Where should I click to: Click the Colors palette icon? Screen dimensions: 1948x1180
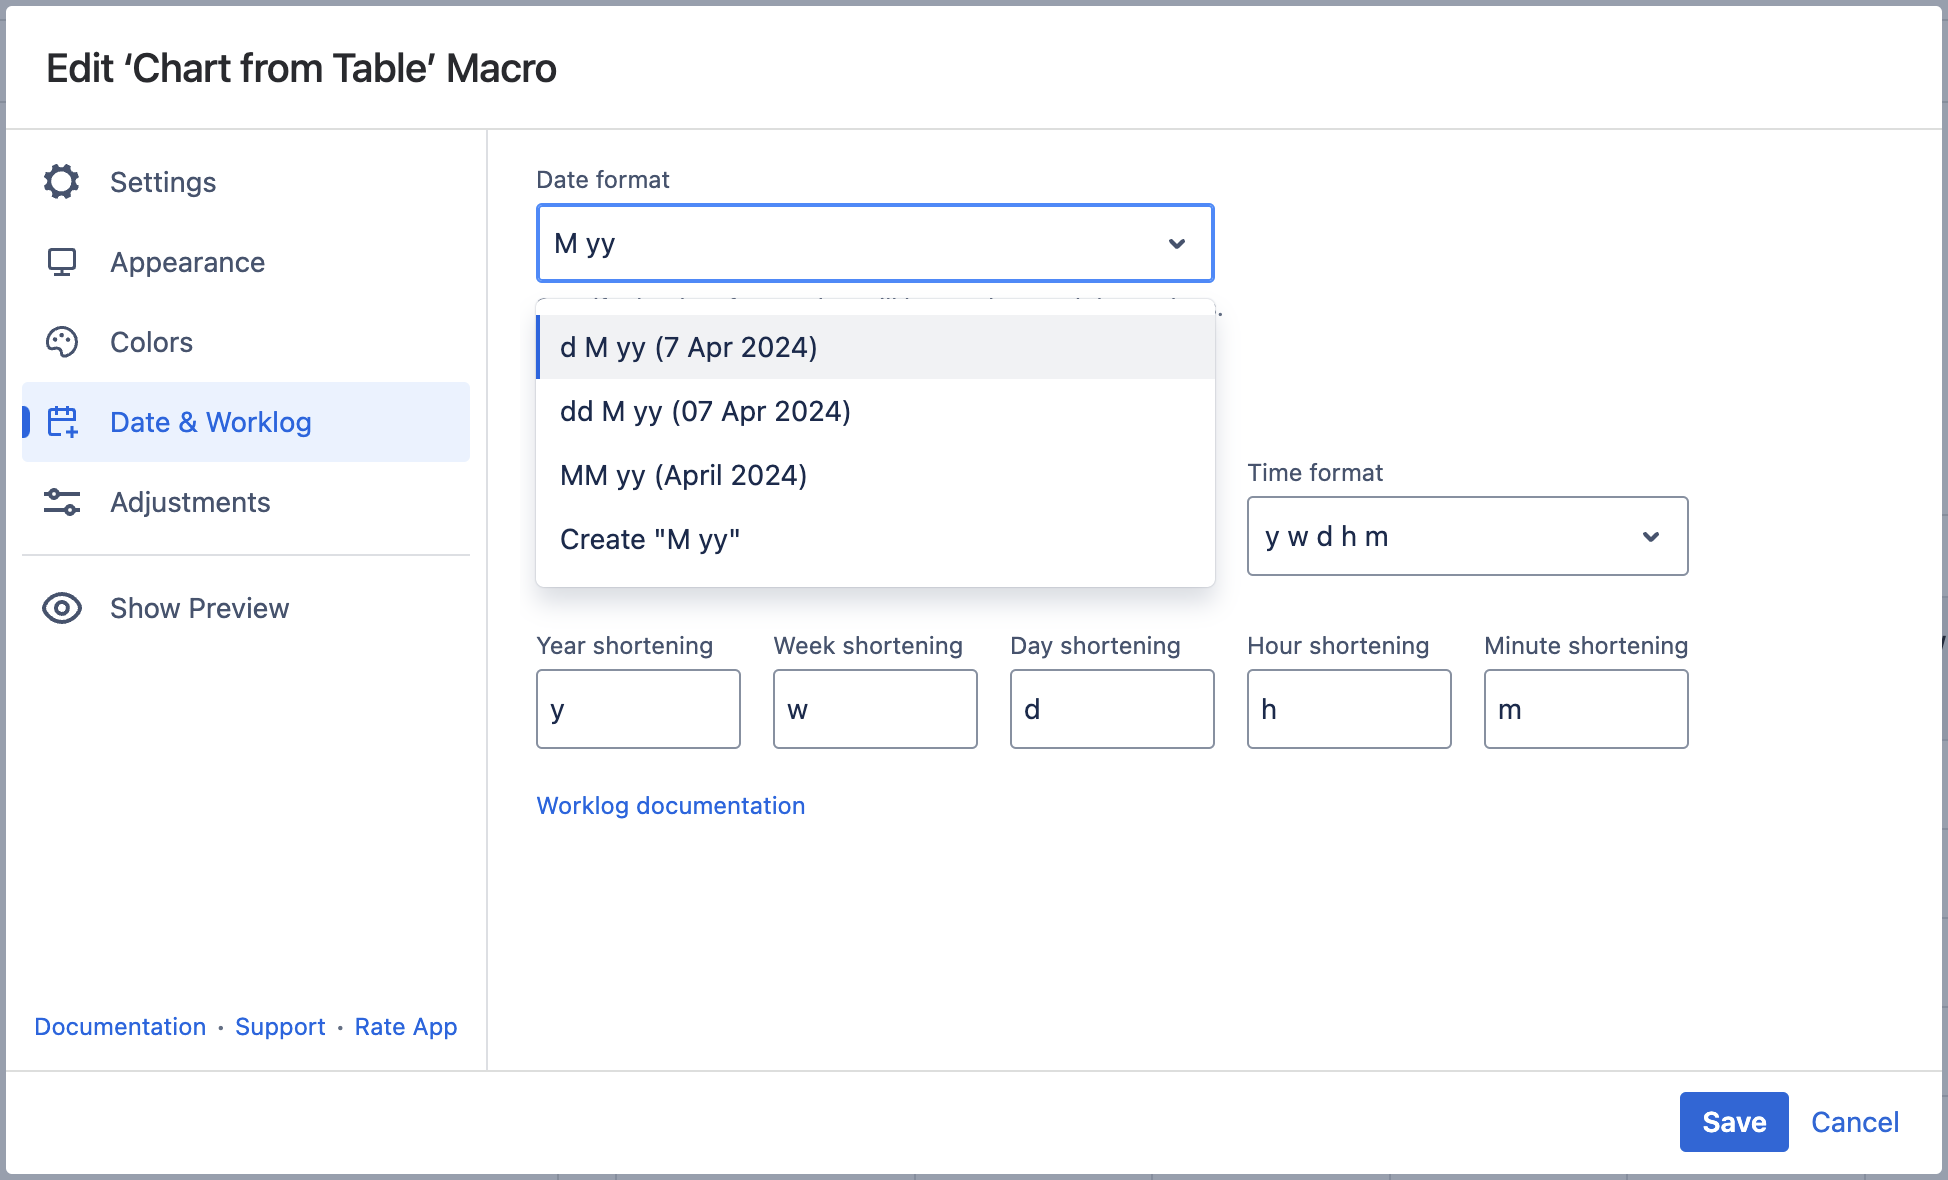(61, 342)
